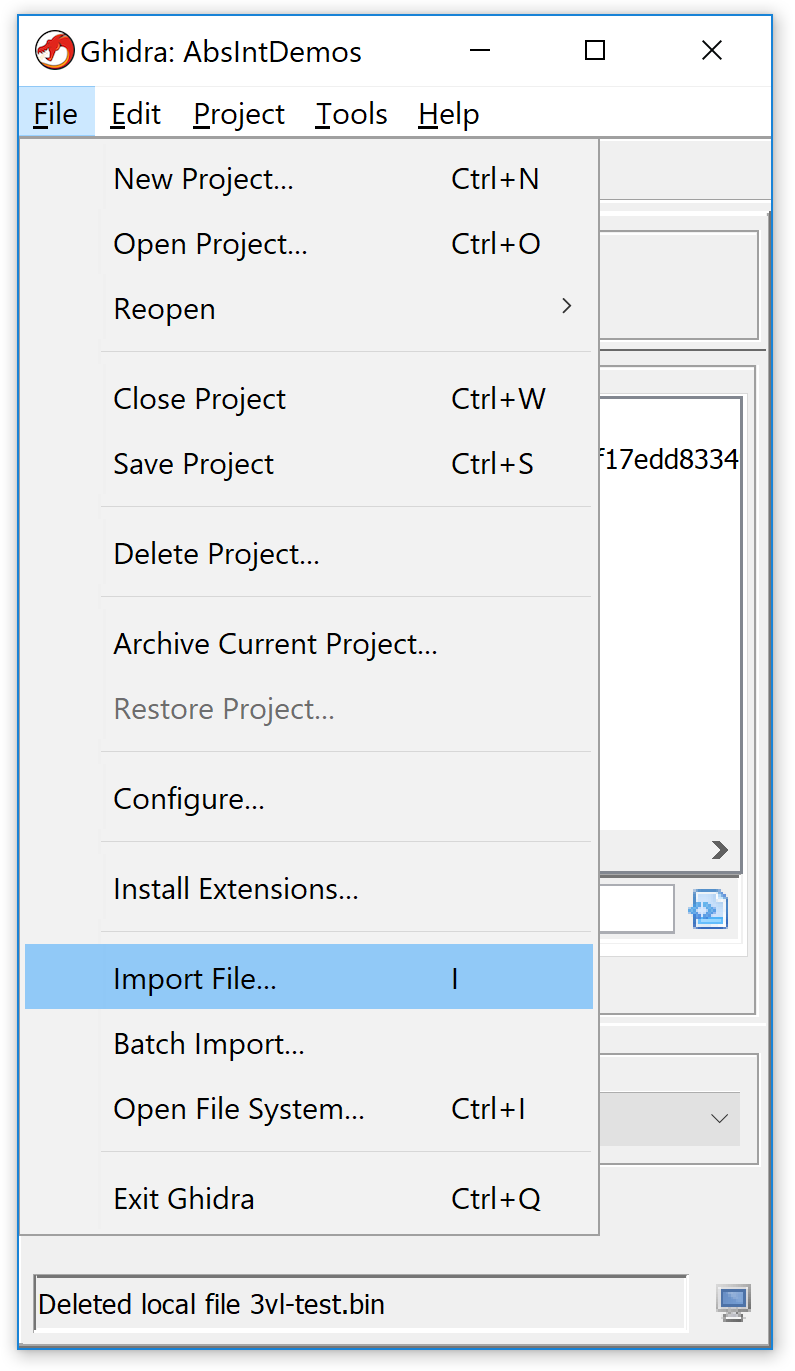795x1371 pixels.
Task: Choose Close Project in the menu
Action: tap(309, 399)
